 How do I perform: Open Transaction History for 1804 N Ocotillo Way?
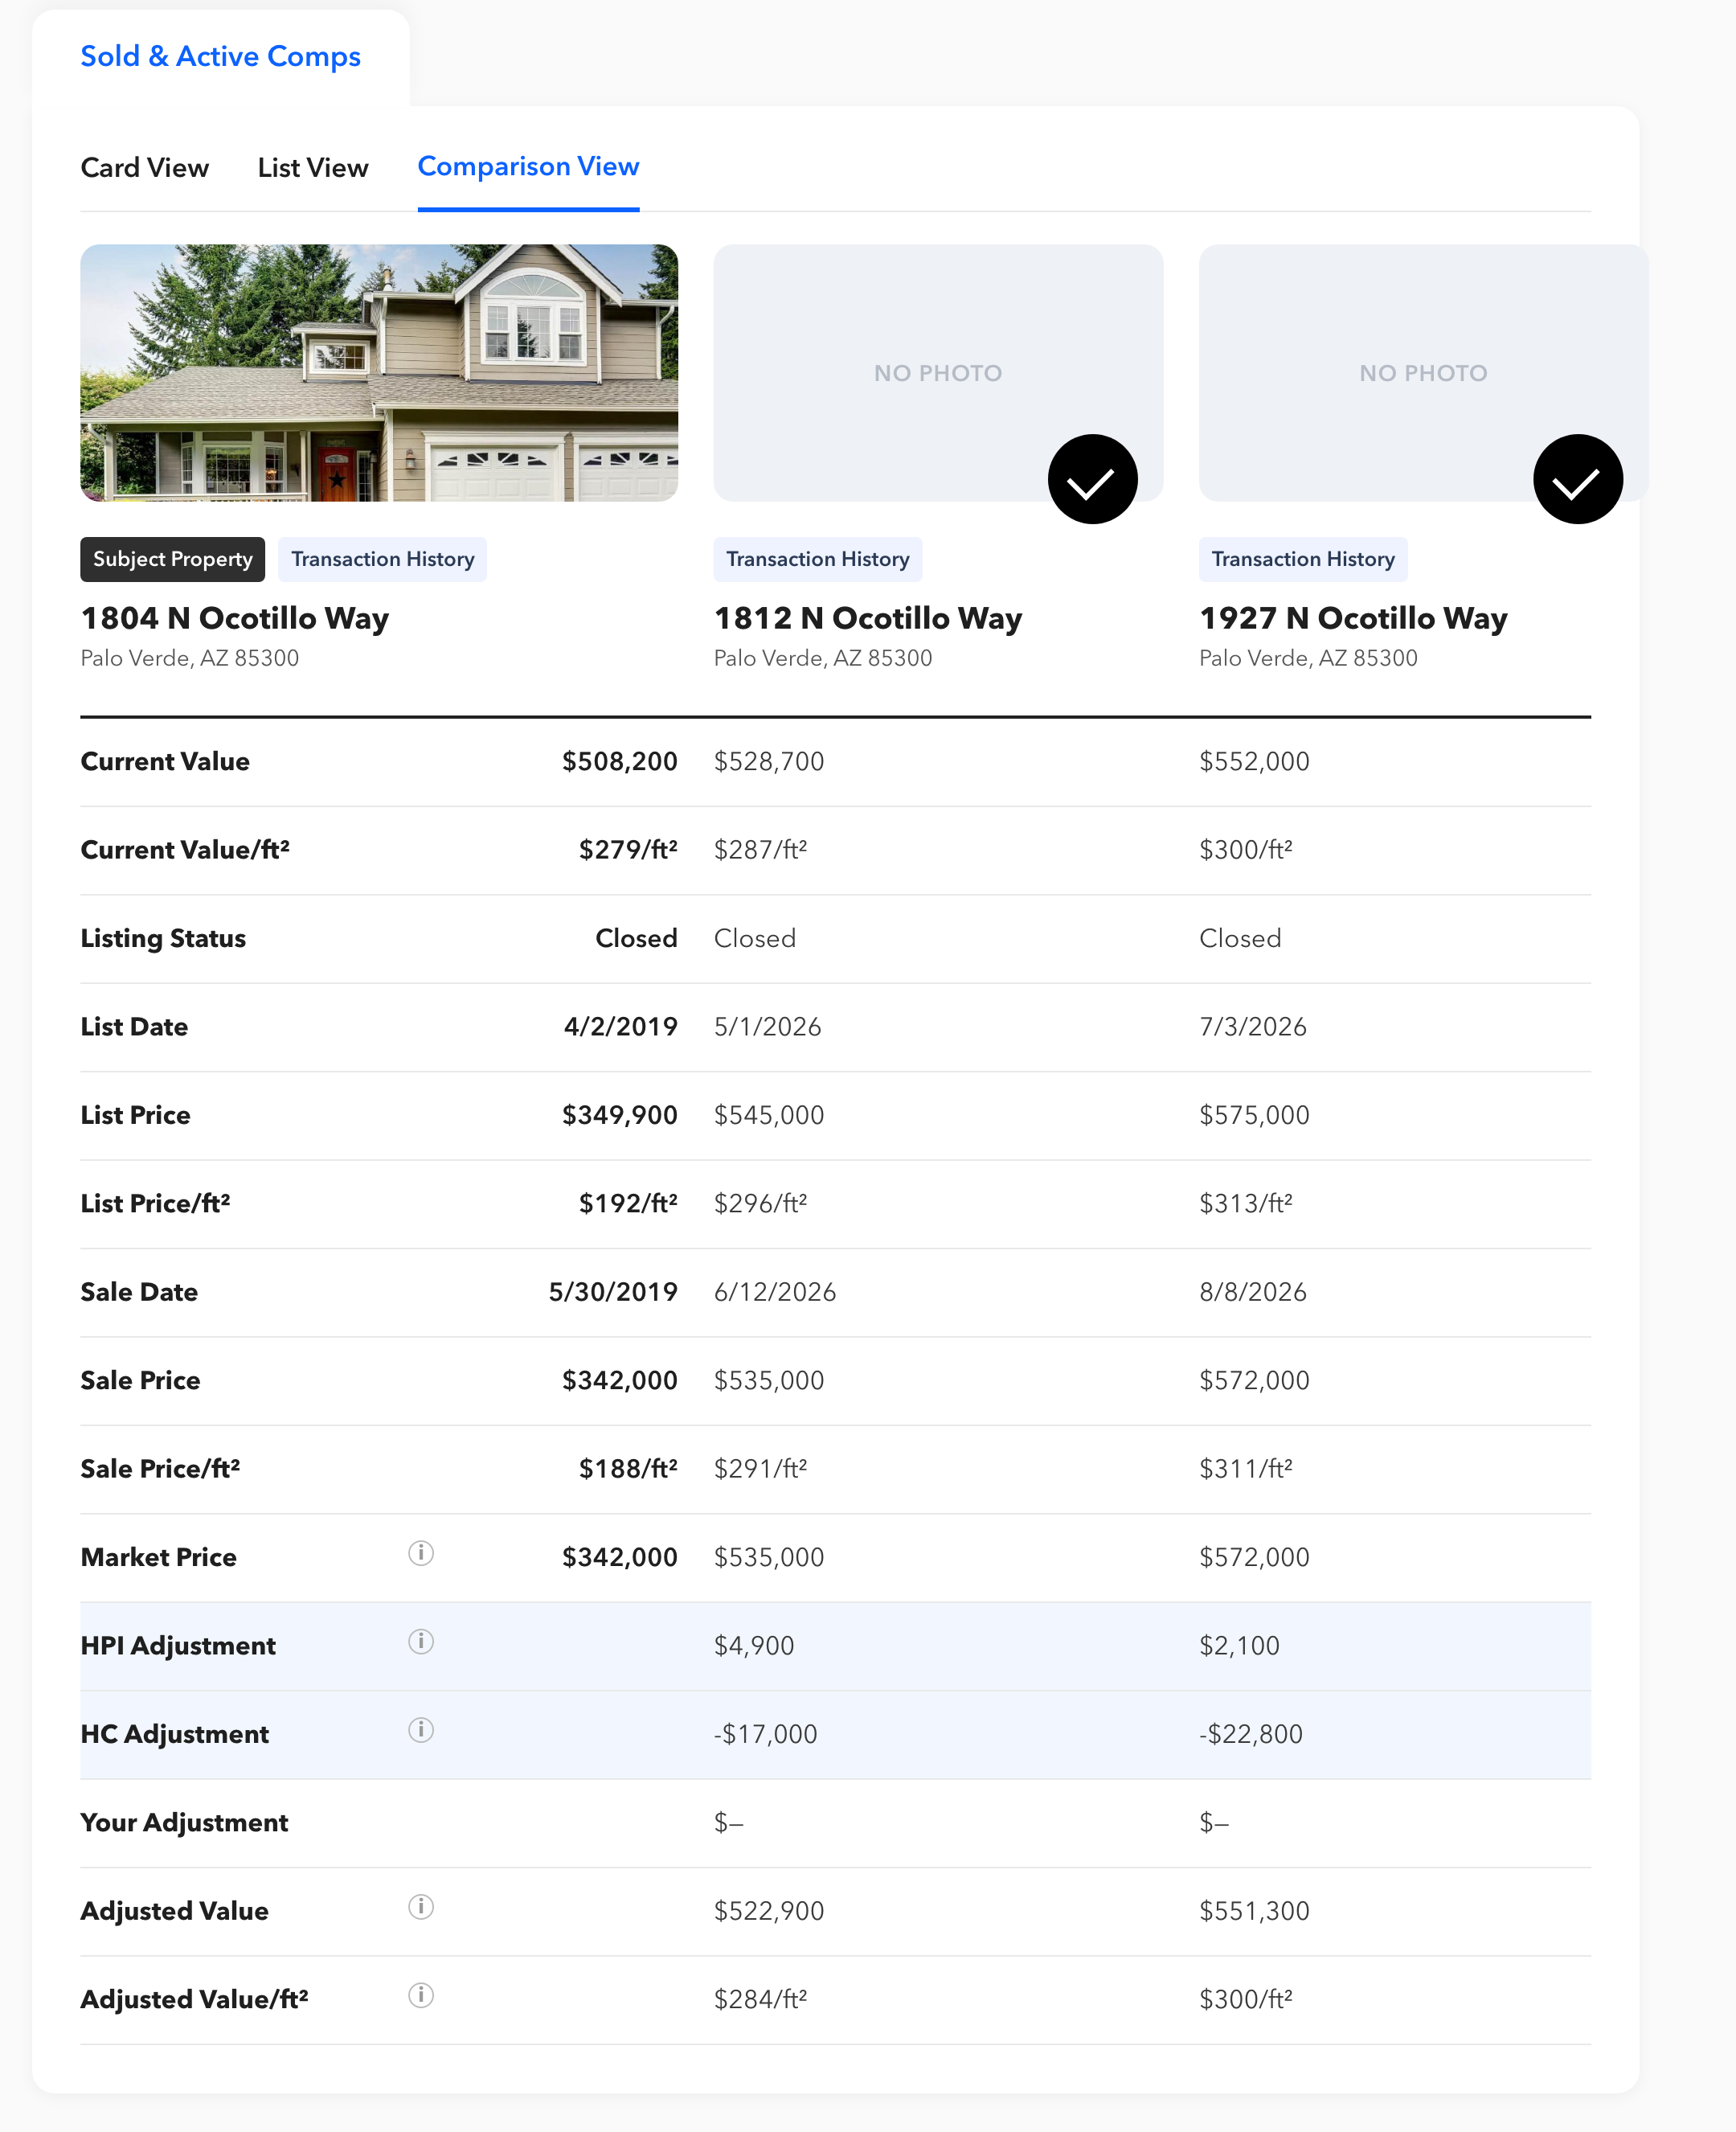click(383, 559)
